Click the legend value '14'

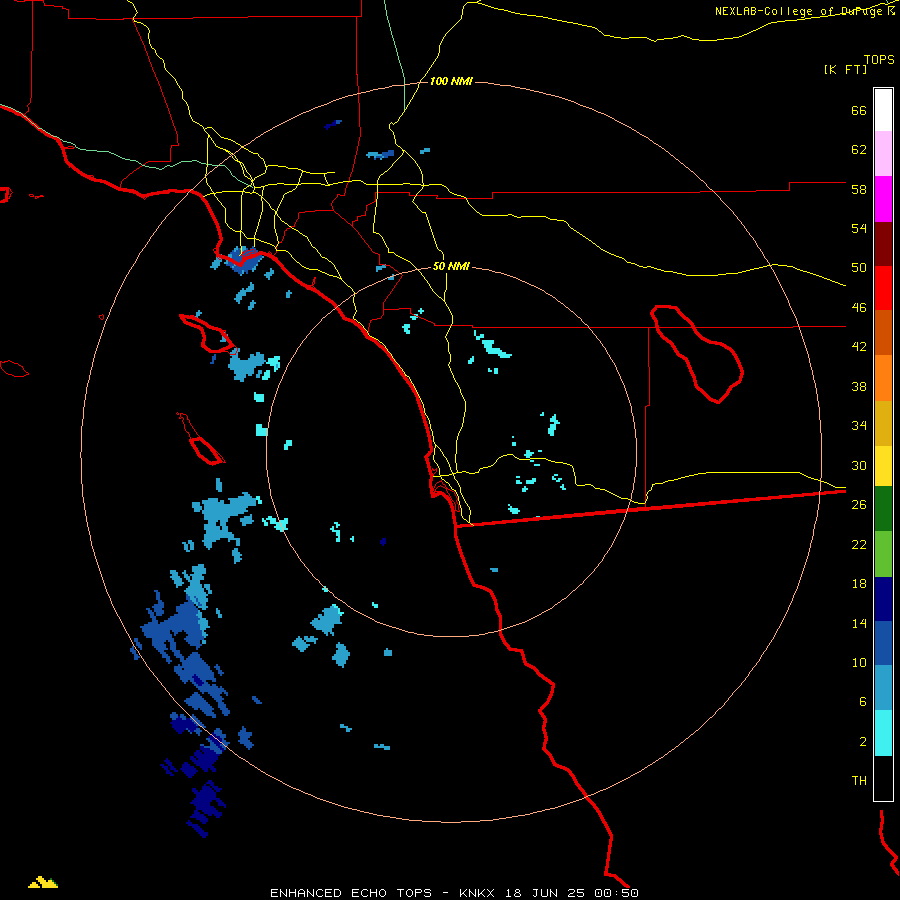pyautogui.click(x=859, y=623)
